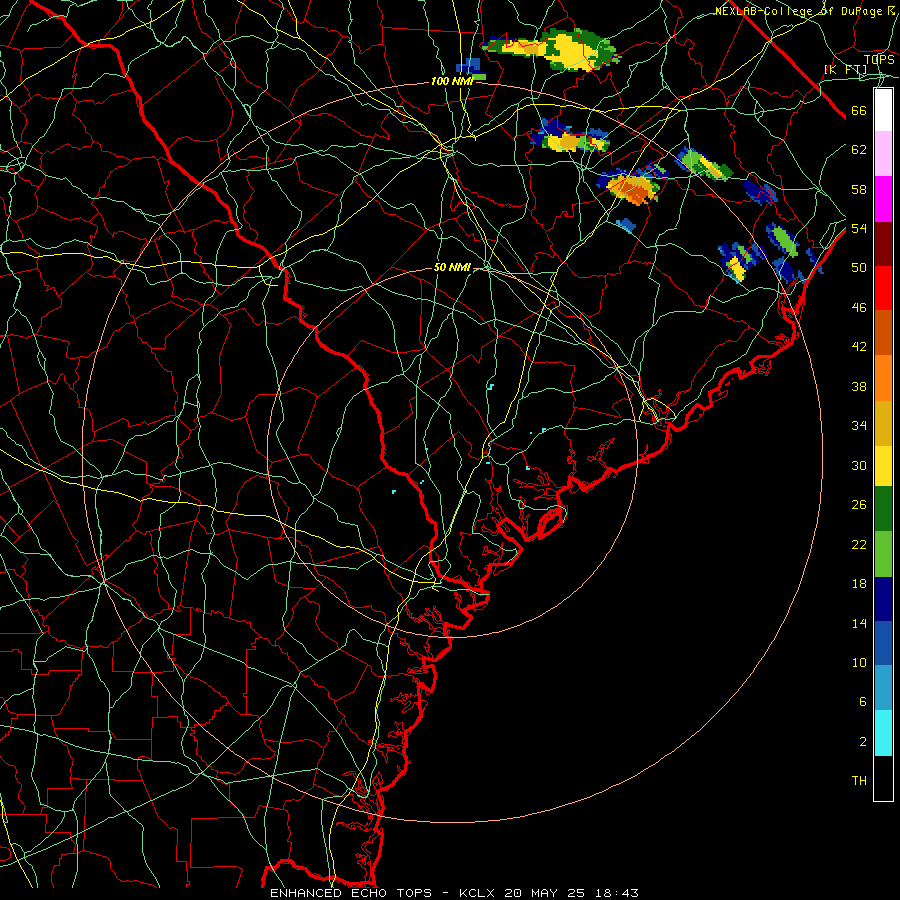The height and width of the screenshot is (900, 900).
Task: Click the "14" scale label
Action: coord(859,623)
